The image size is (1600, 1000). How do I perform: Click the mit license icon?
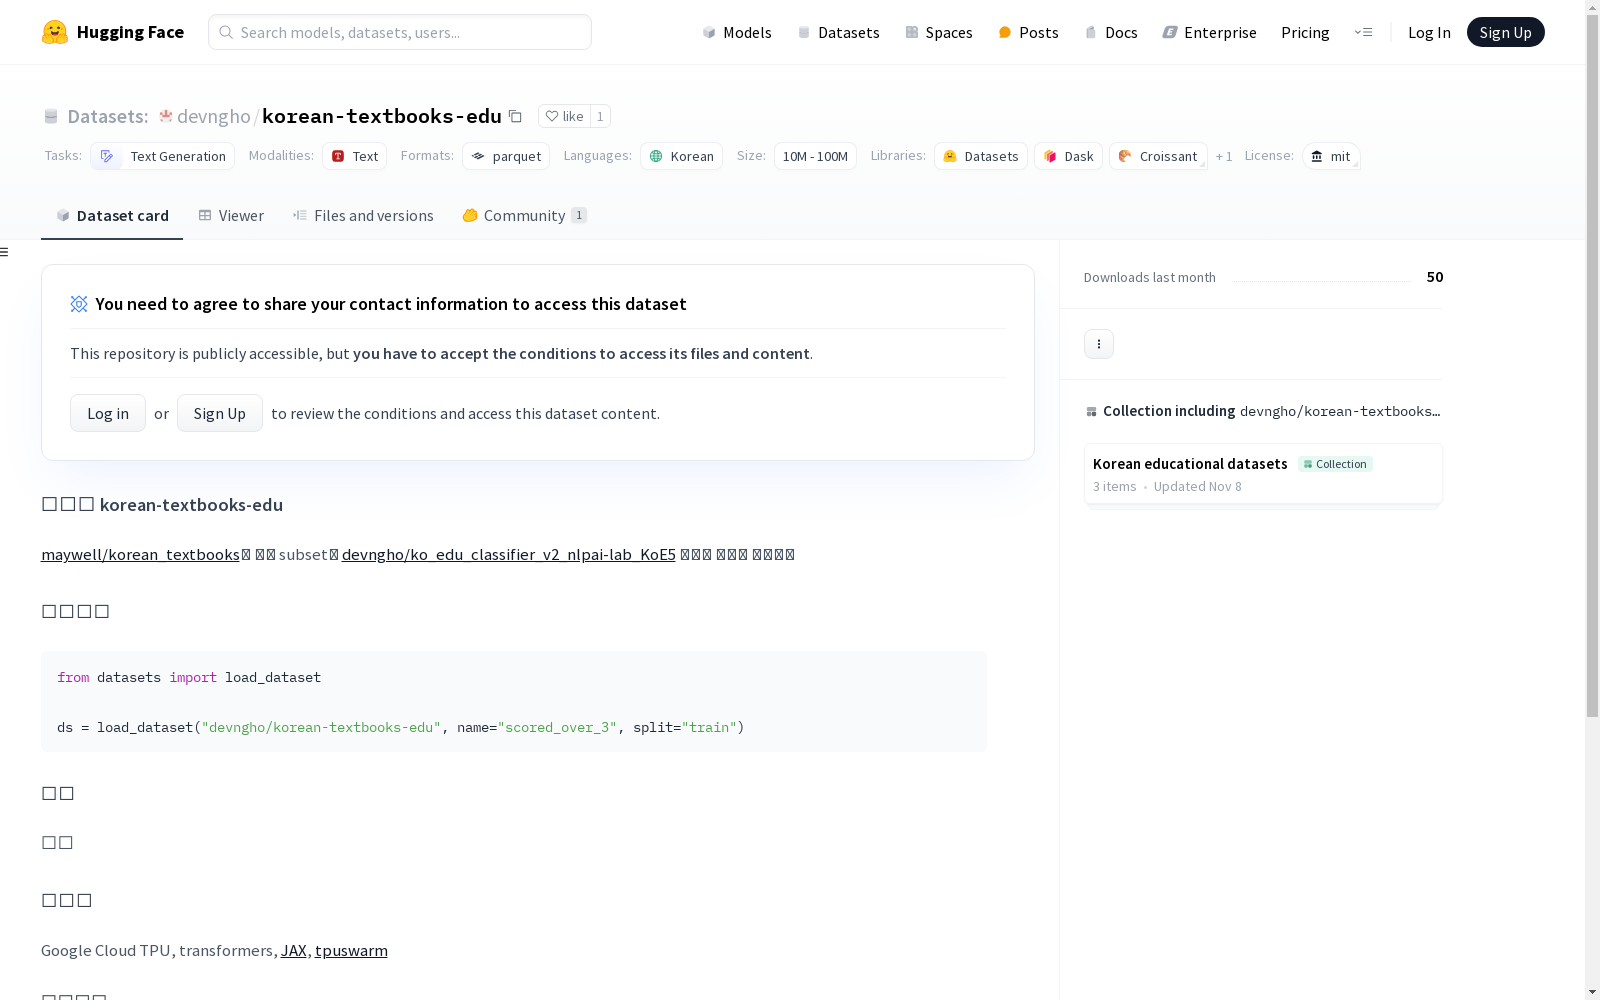tap(1317, 156)
